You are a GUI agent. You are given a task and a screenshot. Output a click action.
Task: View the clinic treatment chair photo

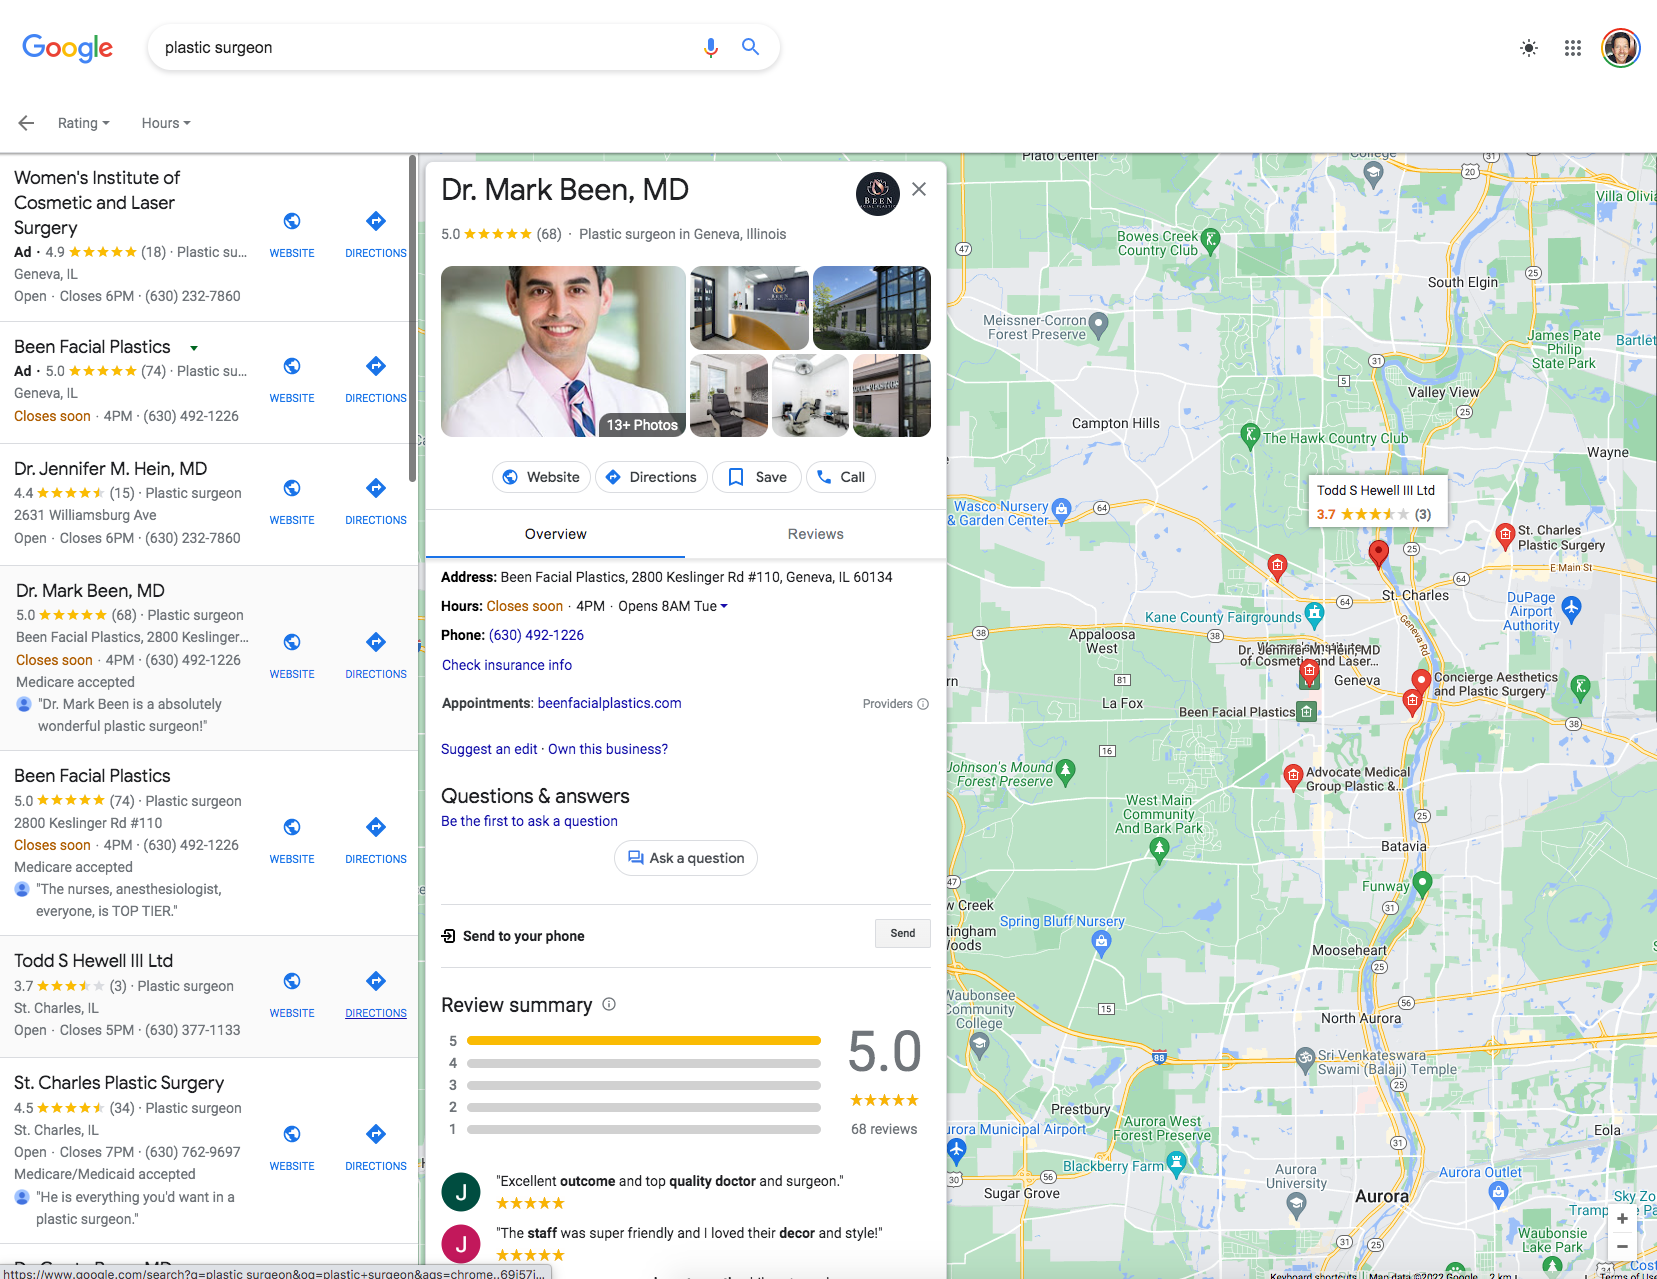click(x=729, y=396)
